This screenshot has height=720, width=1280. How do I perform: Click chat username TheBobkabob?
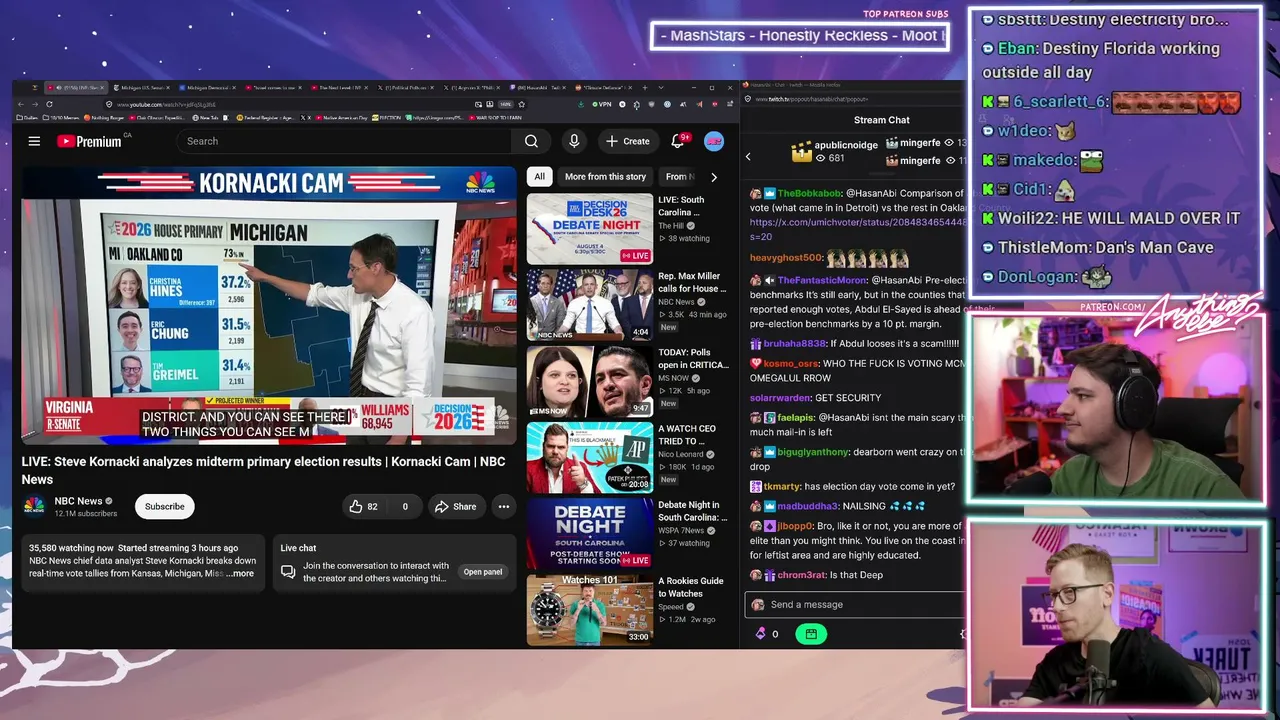(810, 193)
